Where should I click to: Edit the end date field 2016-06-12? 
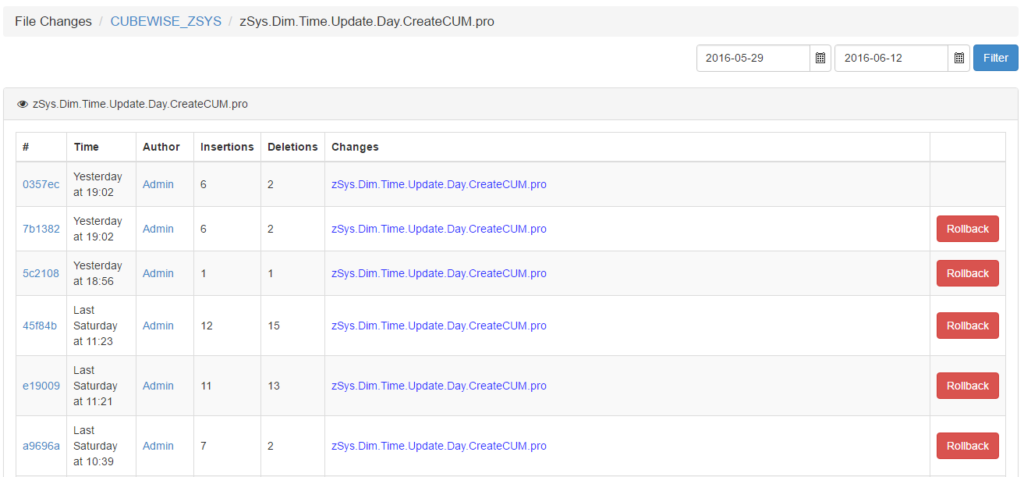890,58
